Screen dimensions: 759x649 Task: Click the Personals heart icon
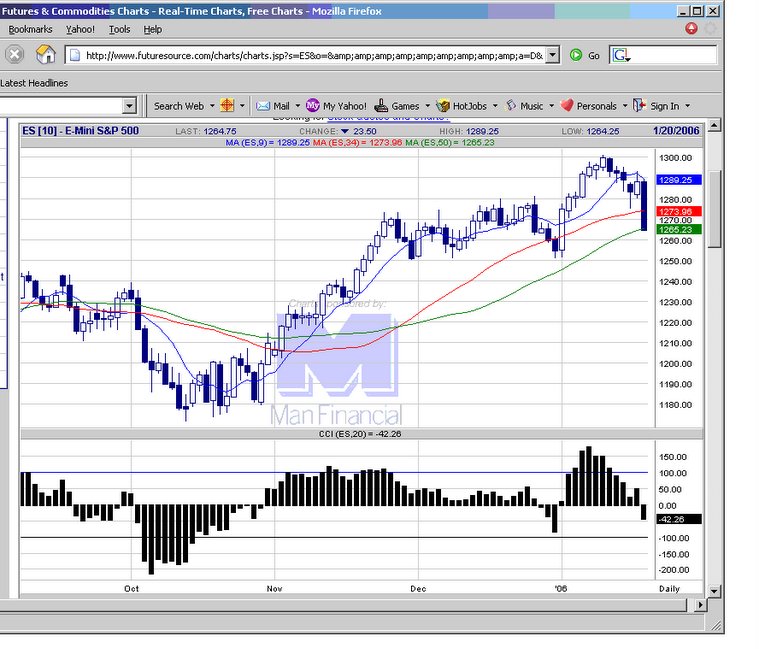(567, 106)
